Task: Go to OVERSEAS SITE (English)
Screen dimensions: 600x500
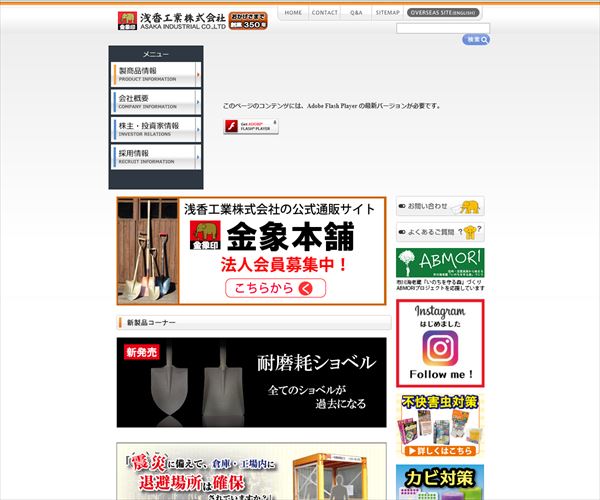Action: [x=443, y=13]
